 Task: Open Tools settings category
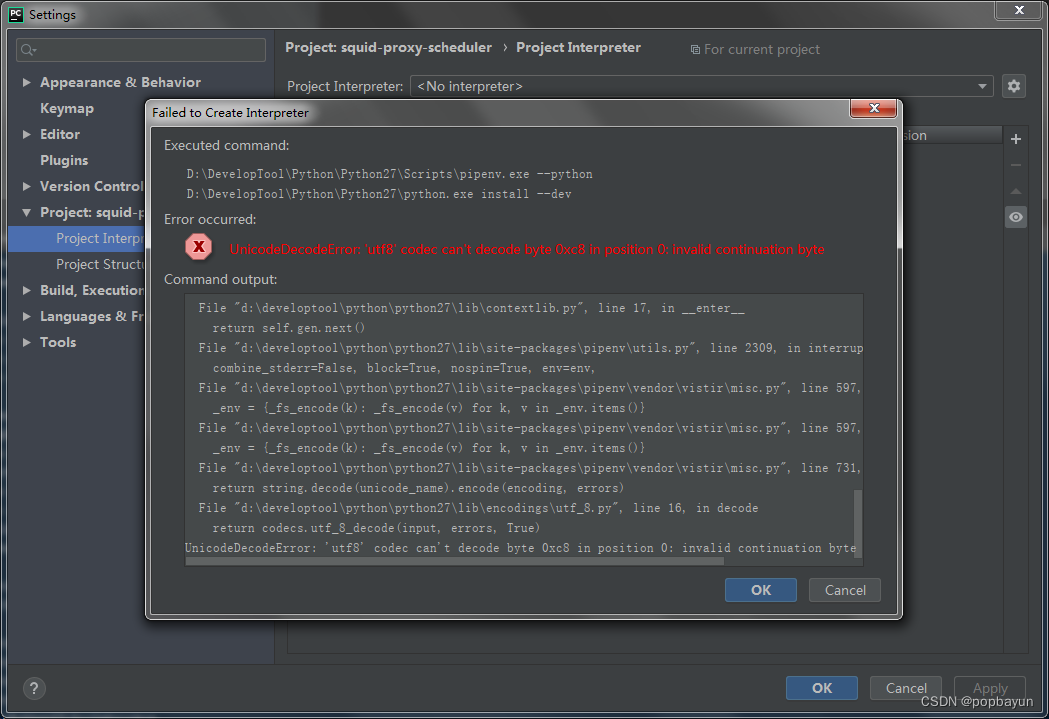pyautogui.click(x=58, y=342)
